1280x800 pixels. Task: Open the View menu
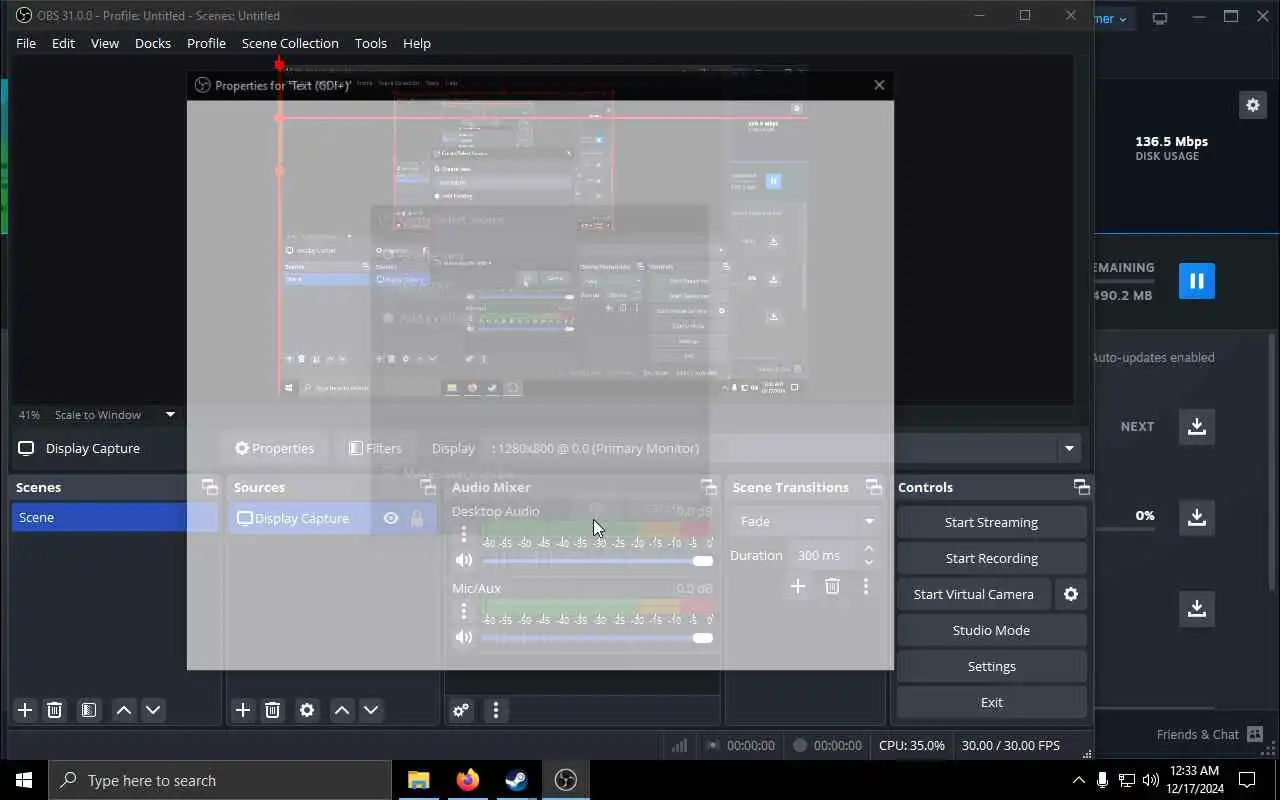(x=105, y=43)
